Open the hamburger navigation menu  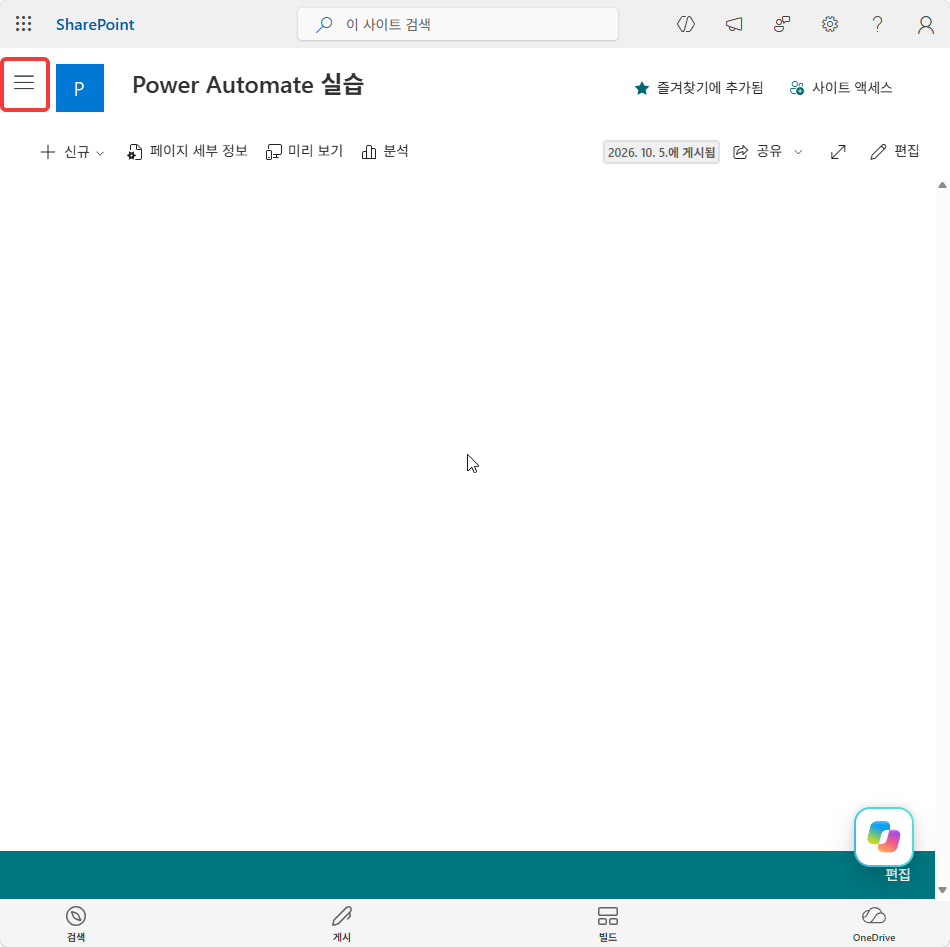pos(25,84)
